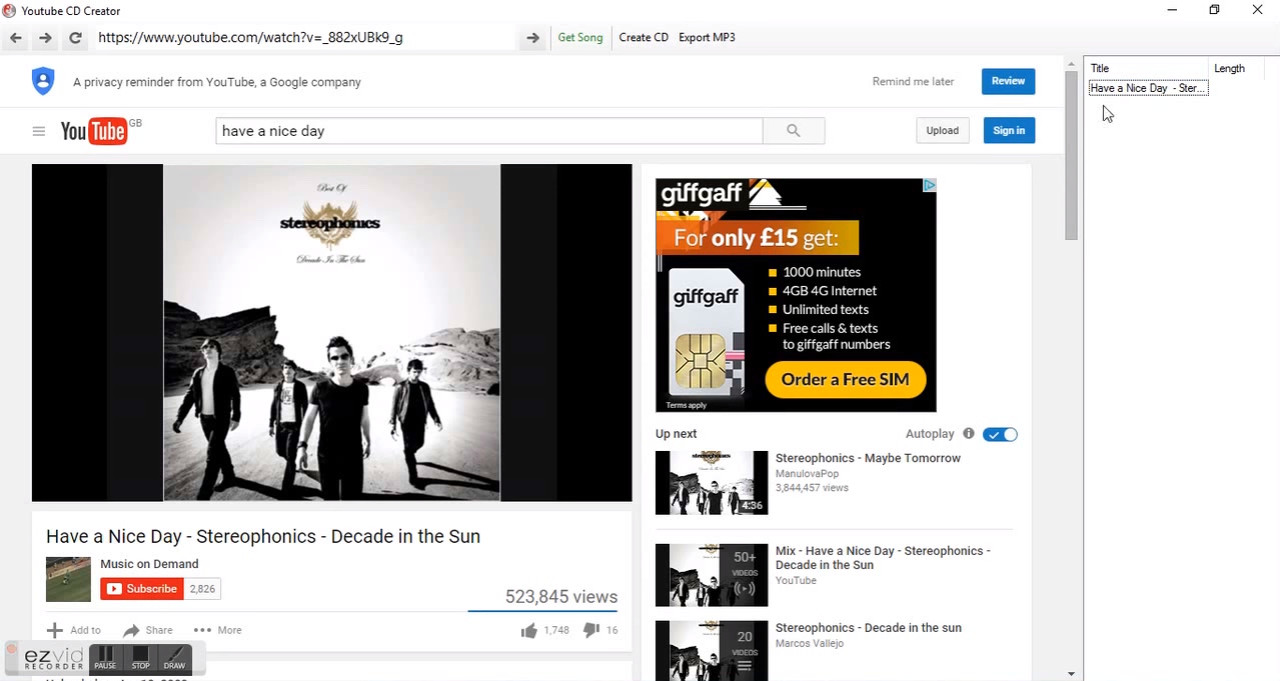Click the Marcos Vallejo channel name
The width and height of the screenshot is (1280, 681).
809,644
